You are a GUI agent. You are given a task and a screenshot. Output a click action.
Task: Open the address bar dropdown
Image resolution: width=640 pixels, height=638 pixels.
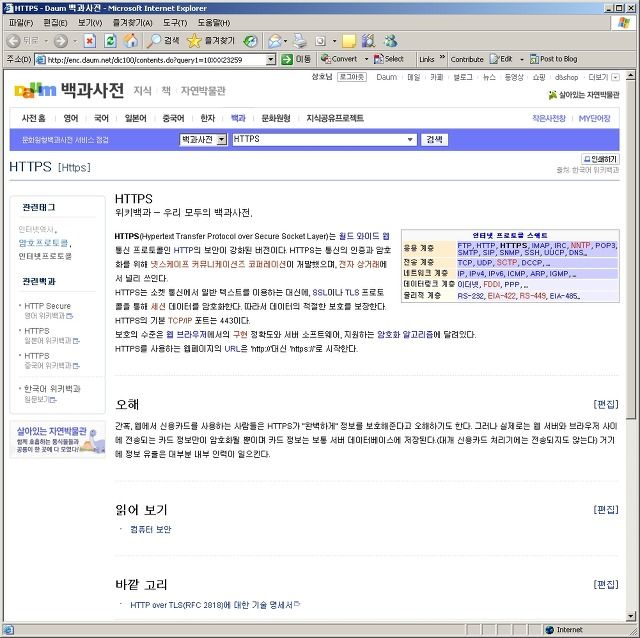click(271, 60)
